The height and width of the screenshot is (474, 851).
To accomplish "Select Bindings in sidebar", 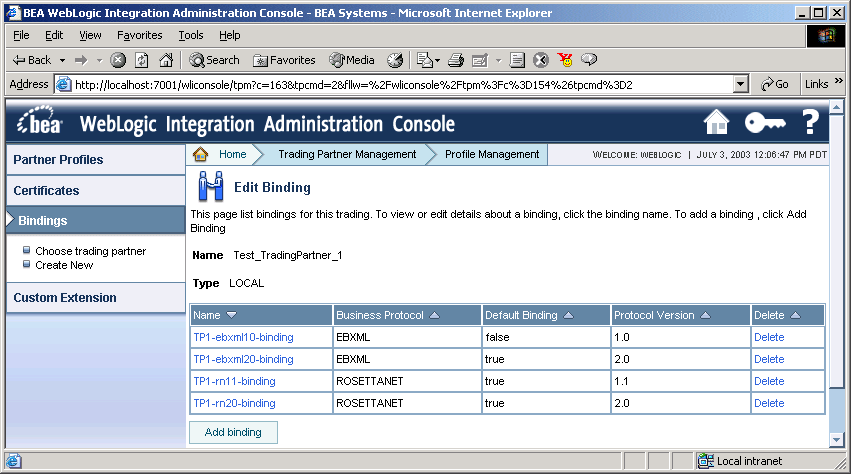I will point(96,220).
